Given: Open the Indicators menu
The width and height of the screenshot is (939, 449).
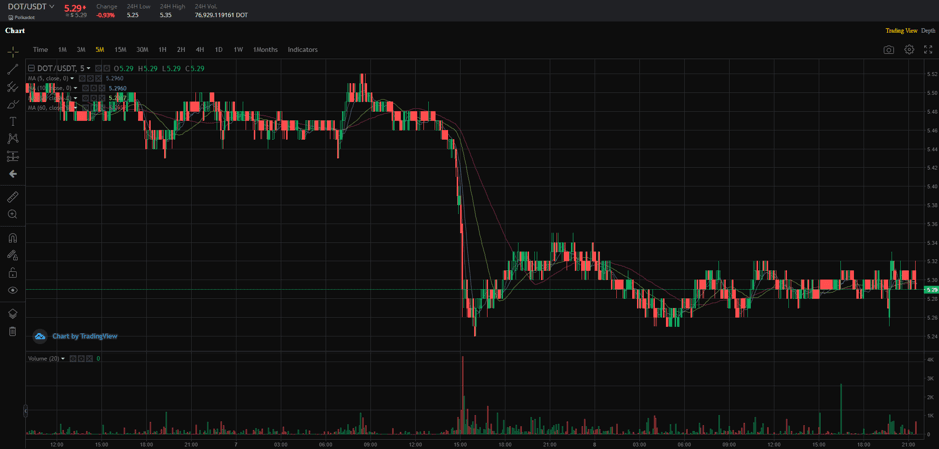Looking at the screenshot, I should (x=302, y=49).
